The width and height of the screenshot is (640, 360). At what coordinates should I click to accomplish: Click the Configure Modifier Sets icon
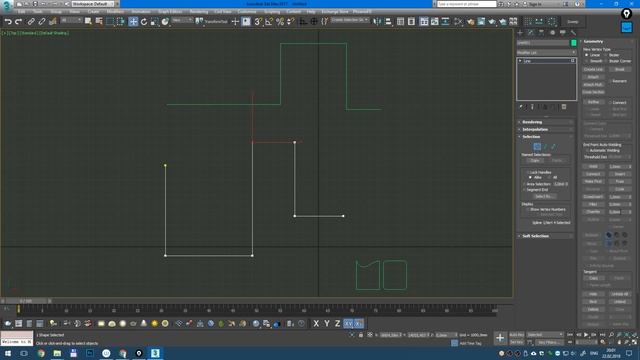[x=564, y=107]
